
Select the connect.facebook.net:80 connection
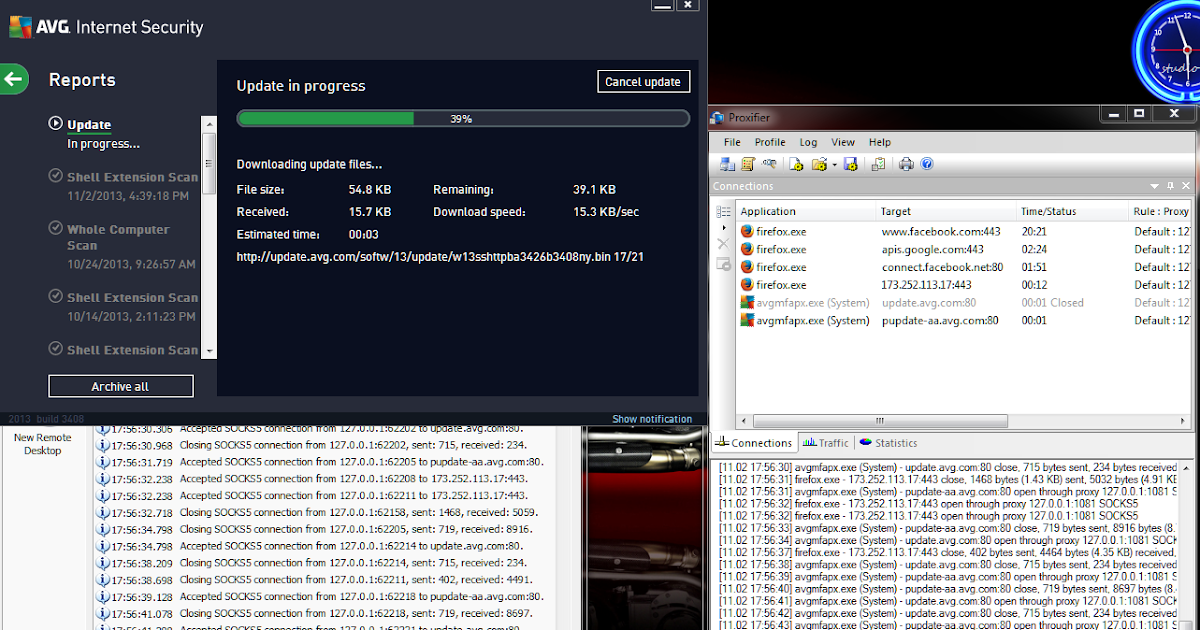964,267
